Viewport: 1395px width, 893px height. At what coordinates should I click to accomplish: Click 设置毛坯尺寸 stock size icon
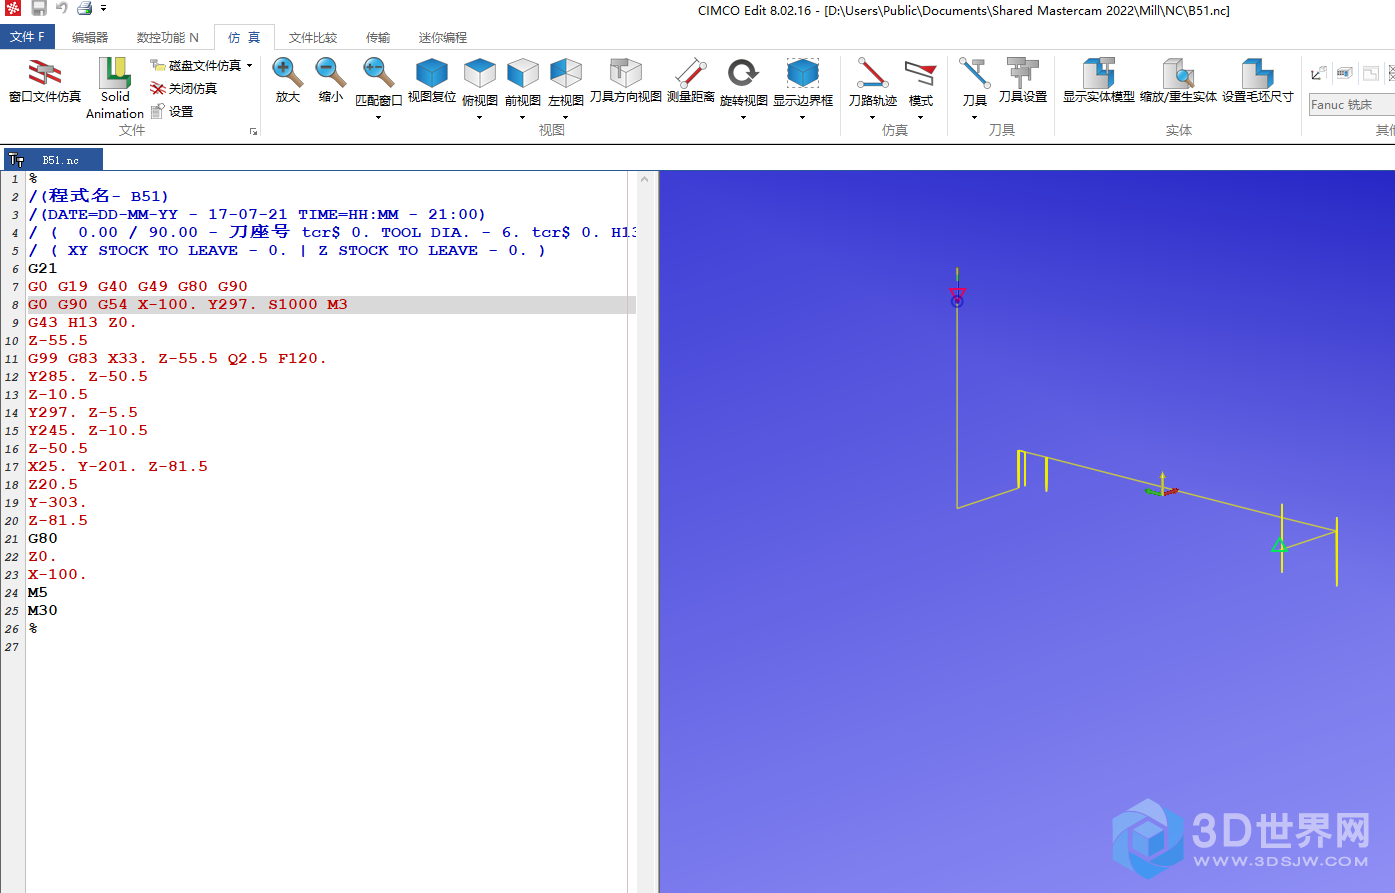(1257, 72)
